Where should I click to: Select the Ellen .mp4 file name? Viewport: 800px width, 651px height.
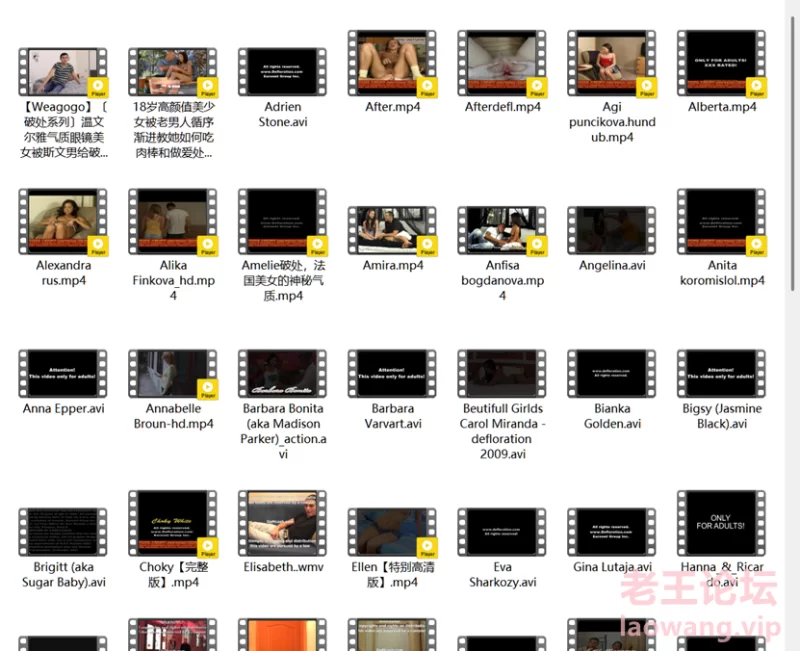click(x=392, y=574)
